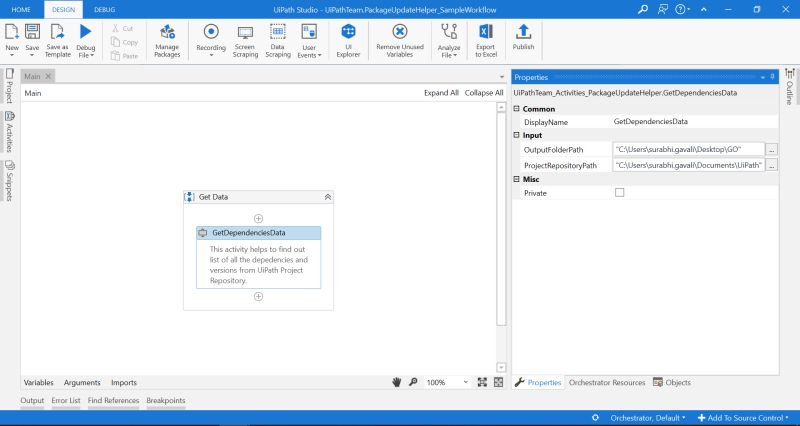Click Collapse All link
800x426 pixels.
(x=484, y=93)
